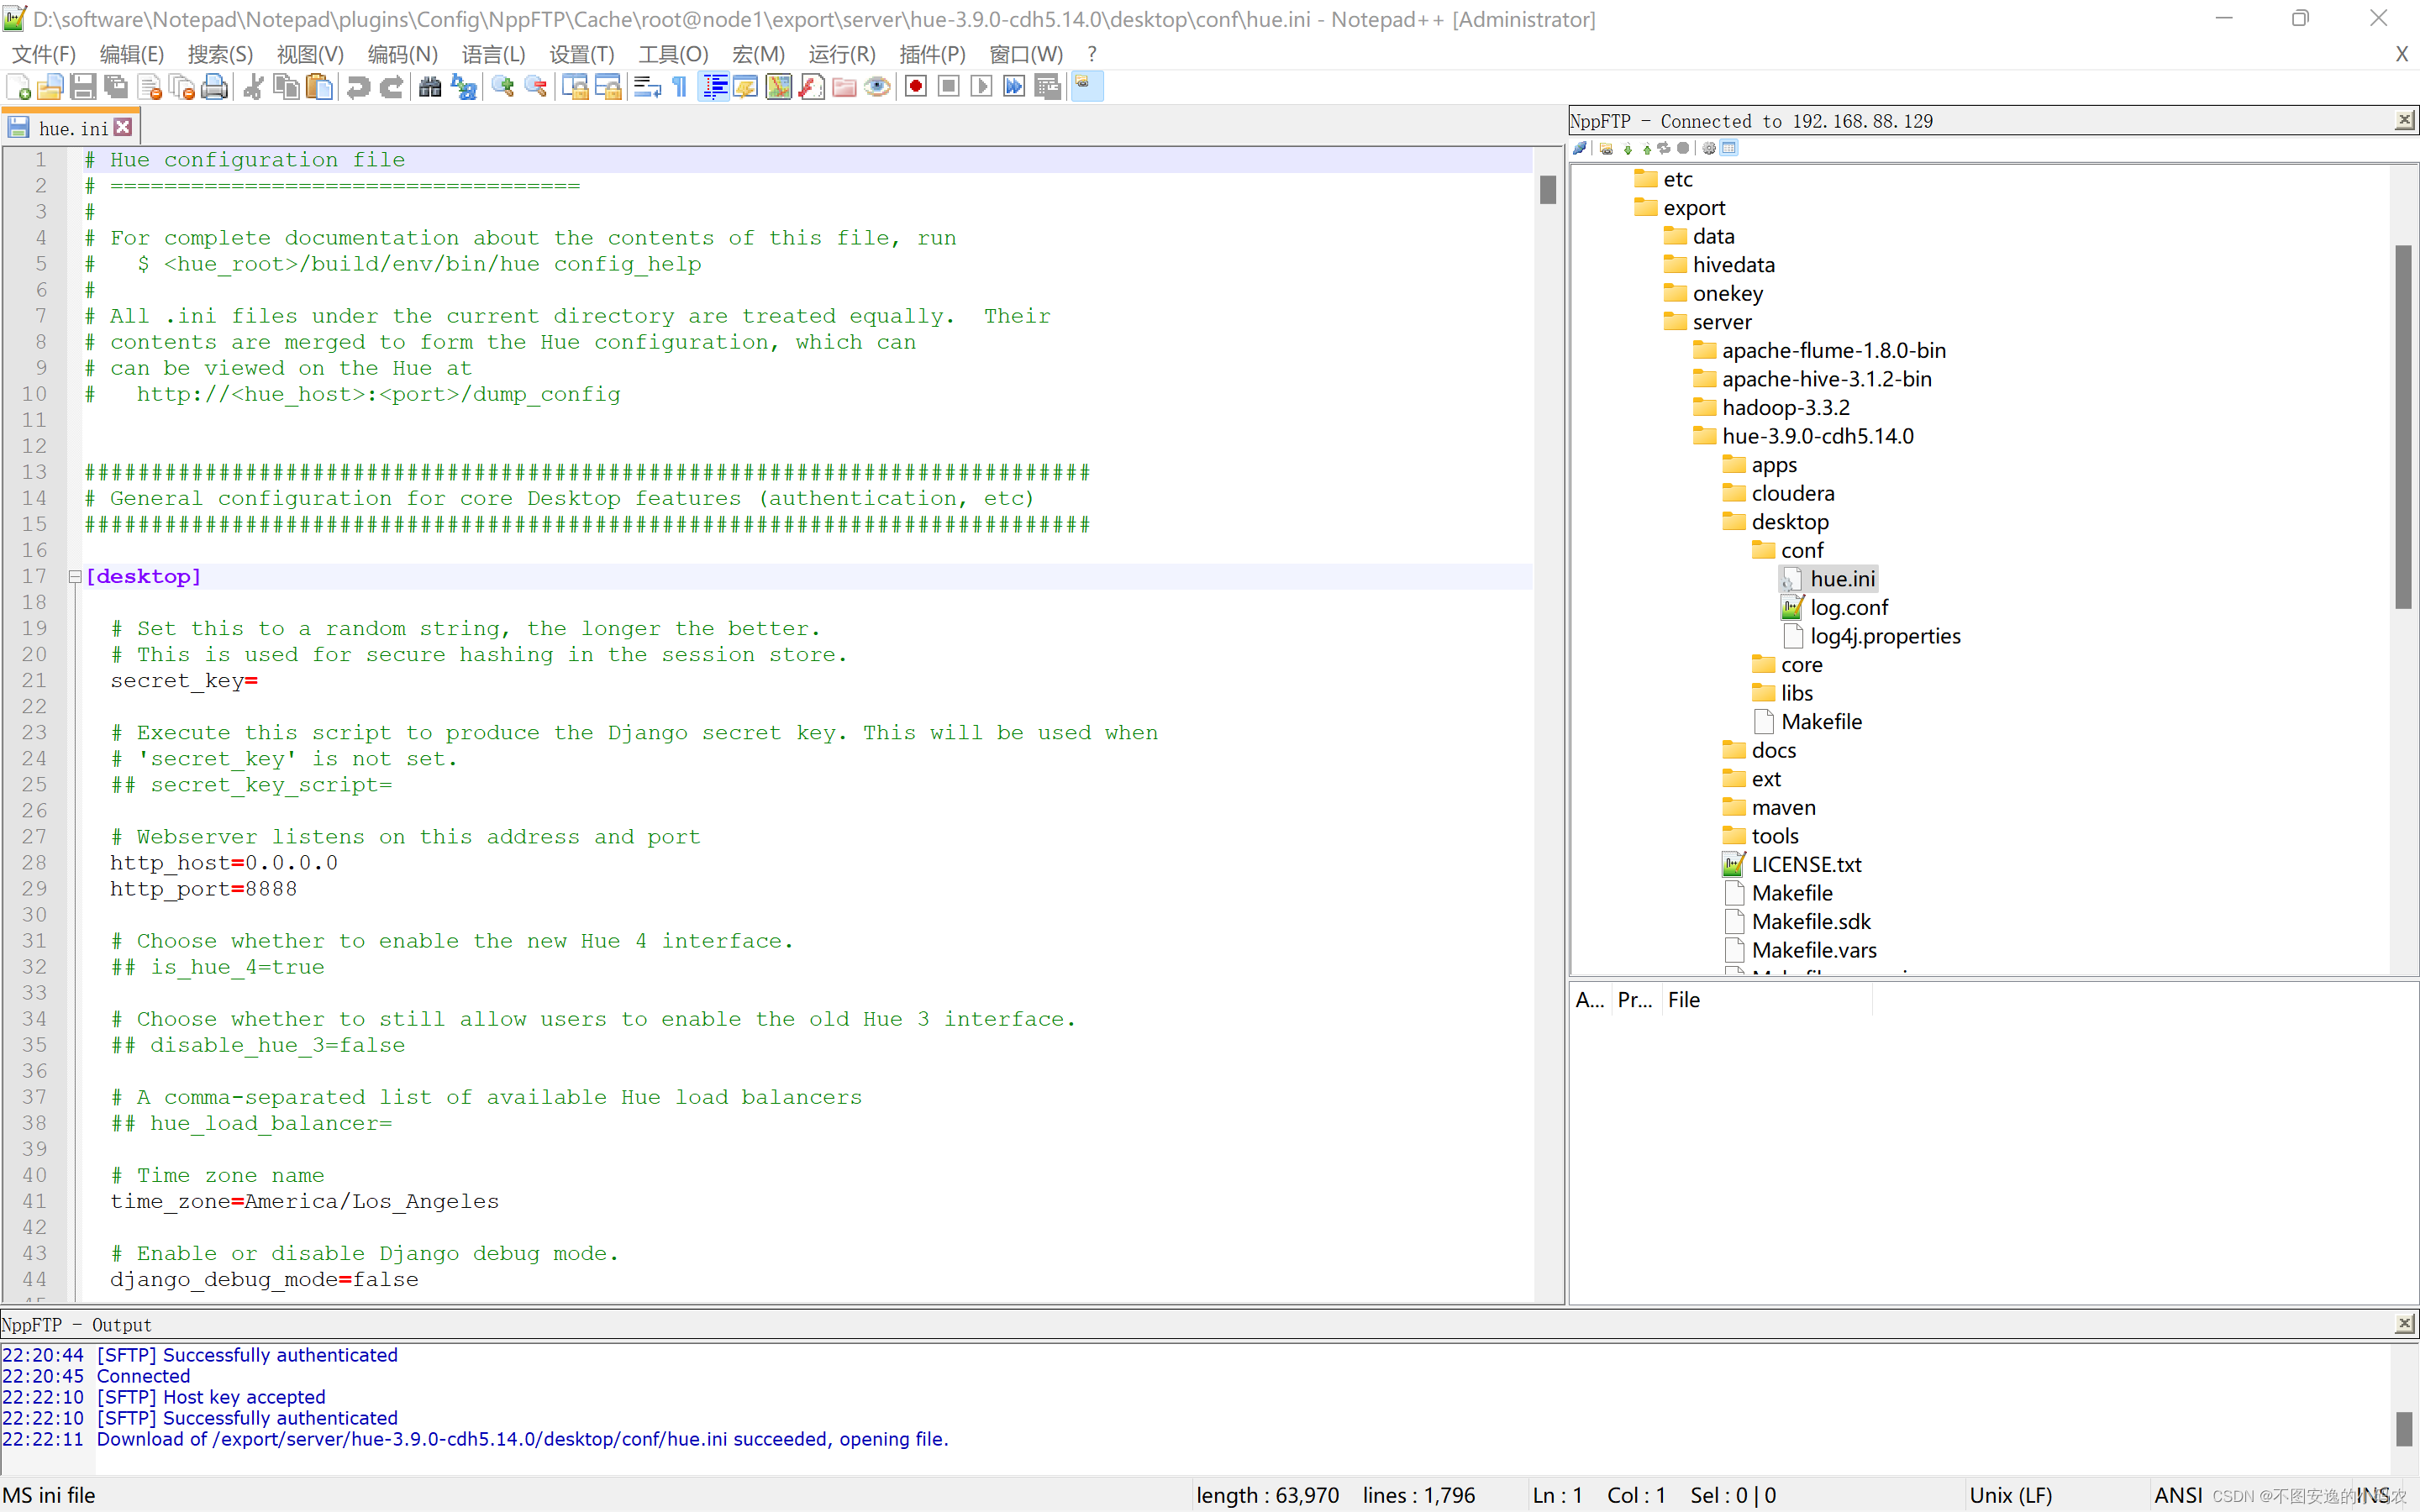Collapse the [desktop] section fold marker

coord(75,577)
